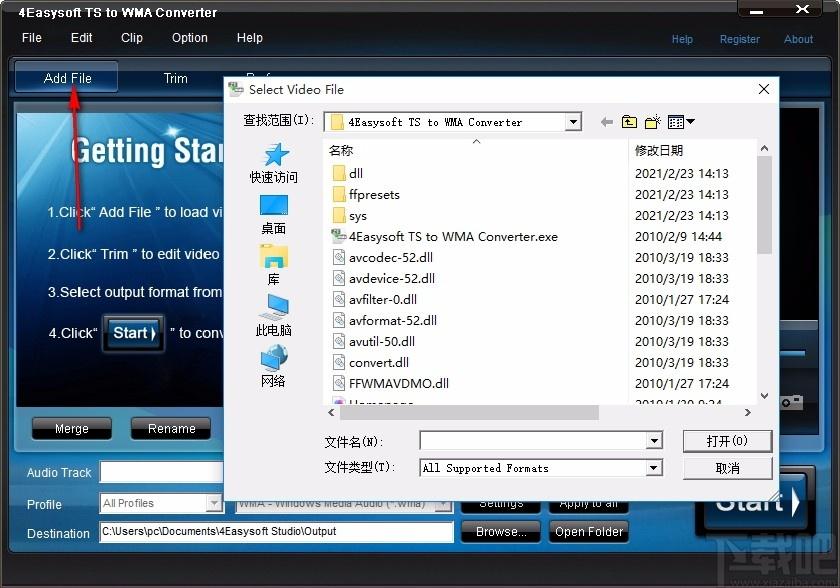Image resolution: width=840 pixels, height=588 pixels.
Task: Open Network (网络) in sidebar
Action: pyautogui.click(x=273, y=366)
